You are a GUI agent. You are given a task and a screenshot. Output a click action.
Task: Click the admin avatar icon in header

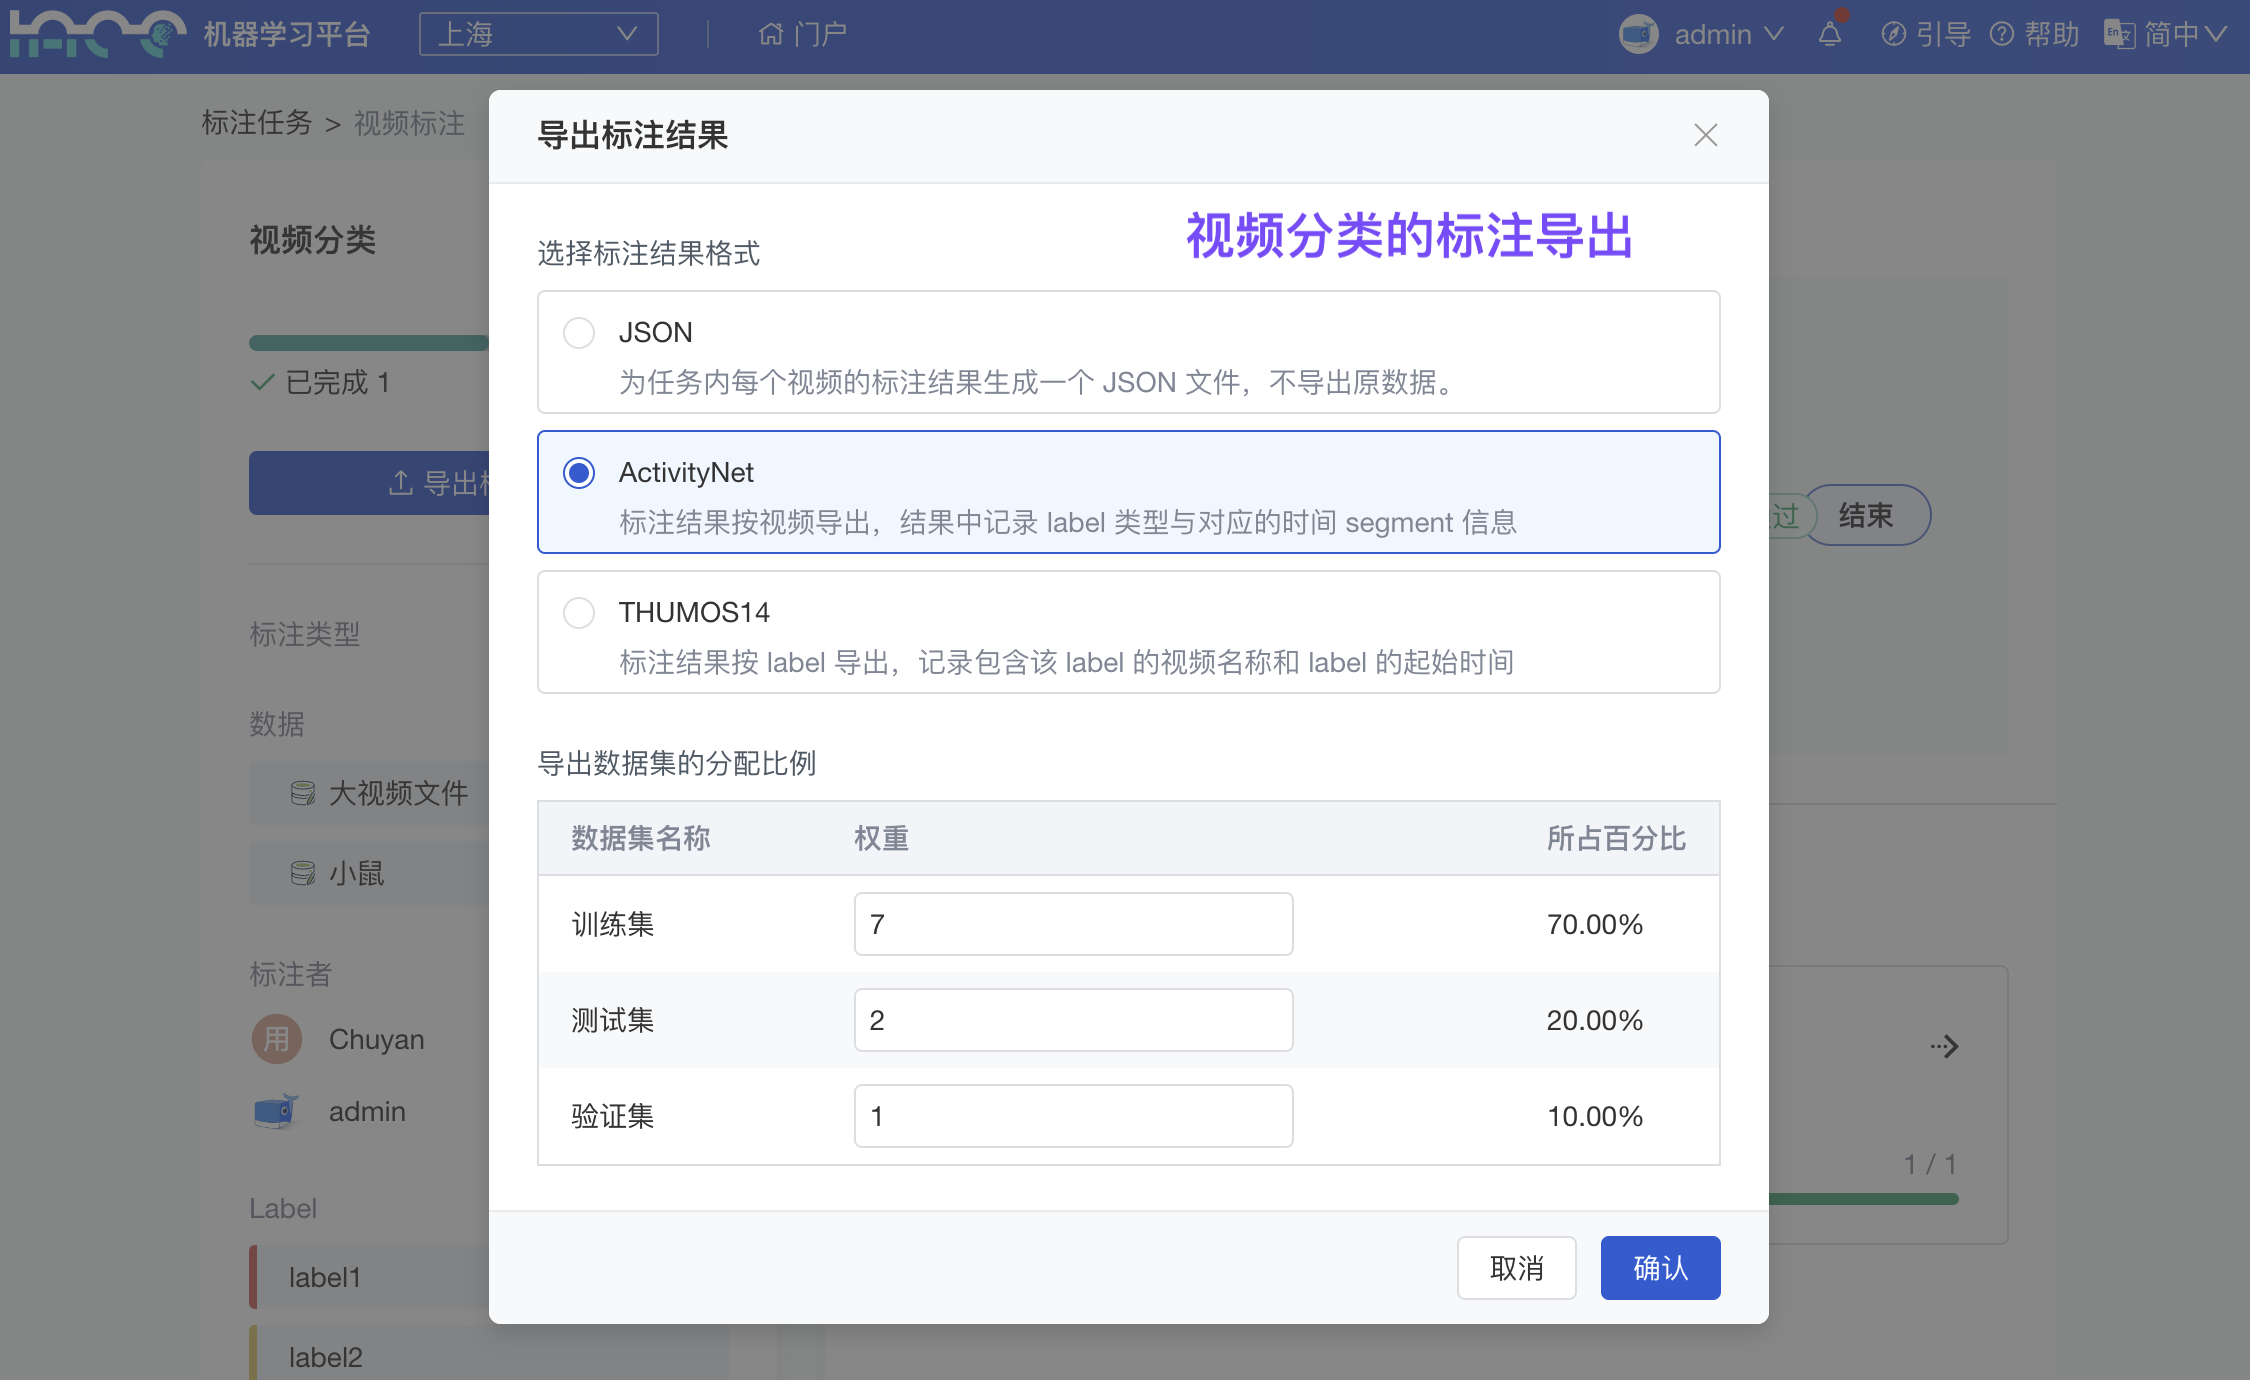1638,35
